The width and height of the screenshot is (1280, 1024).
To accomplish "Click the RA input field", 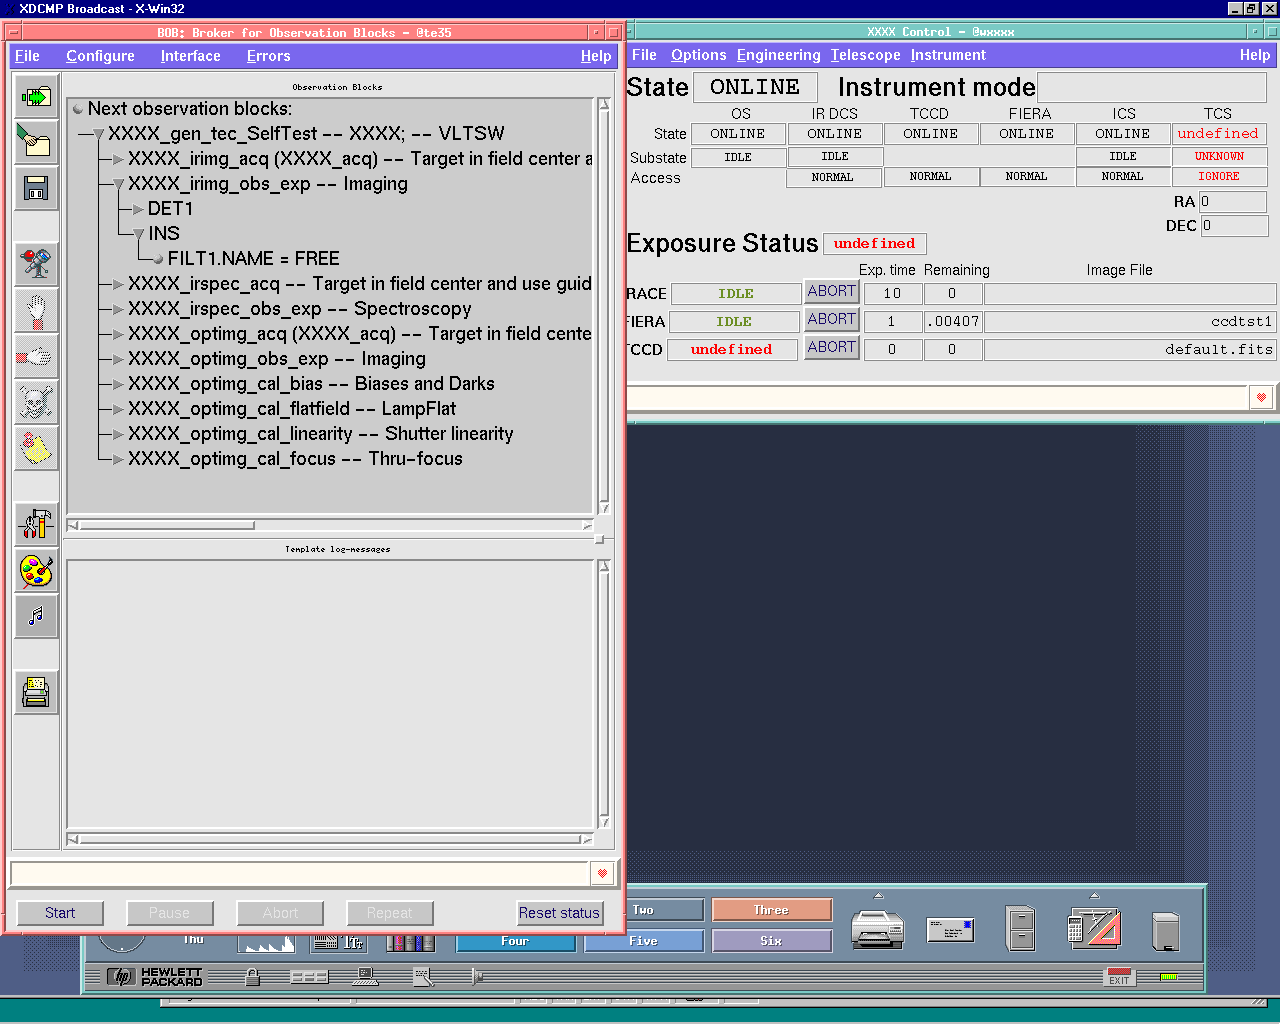I will pyautogui.click(x=1234, y=201).
